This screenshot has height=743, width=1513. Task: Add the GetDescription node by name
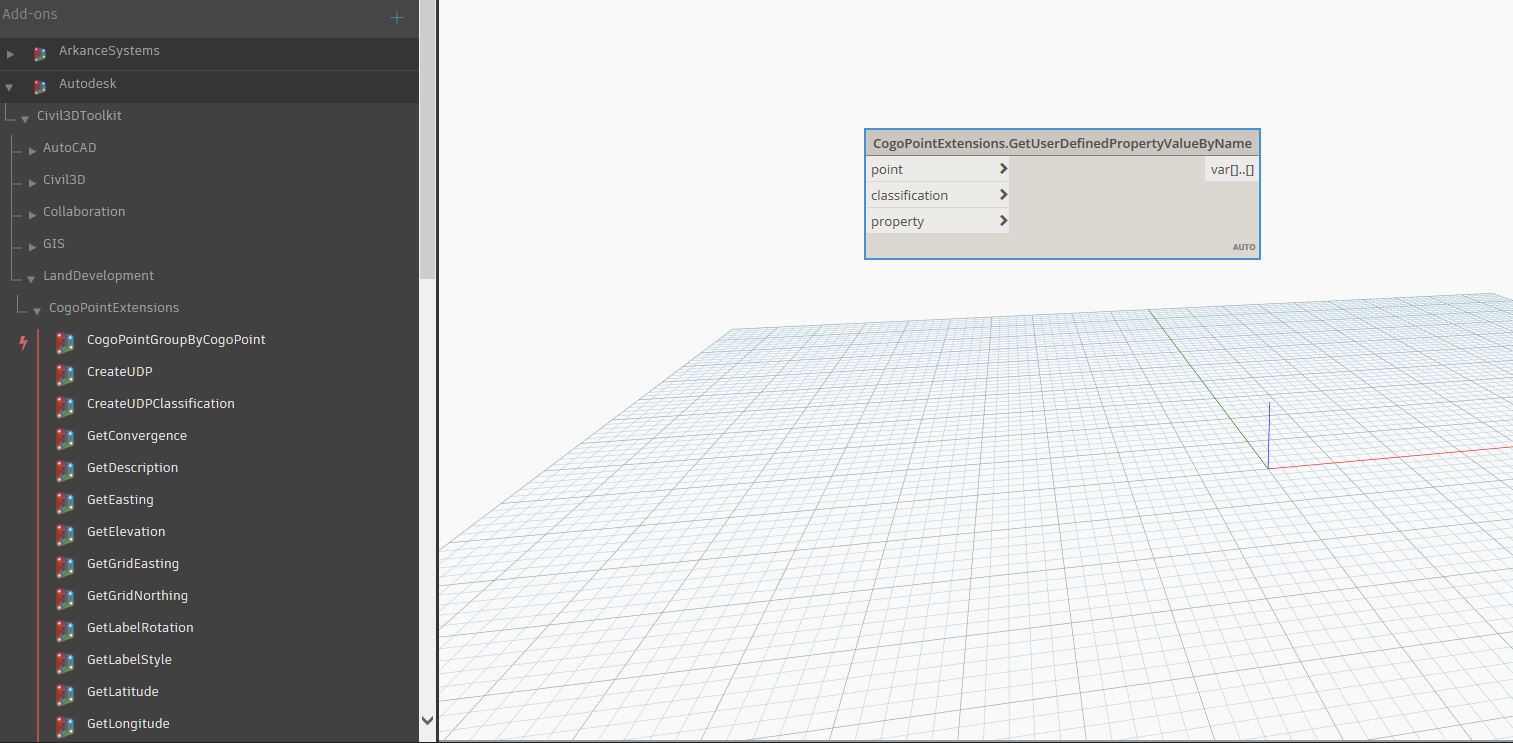point(133,468)
